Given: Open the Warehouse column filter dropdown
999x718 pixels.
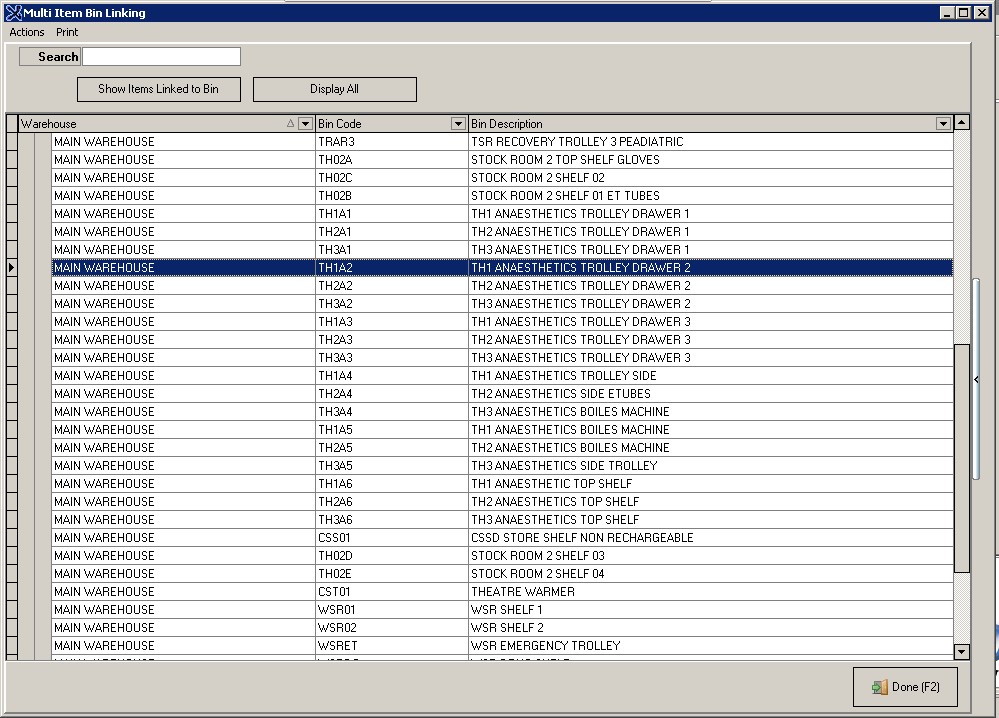Looking at the screenshot, I should [x=303, y=123].
